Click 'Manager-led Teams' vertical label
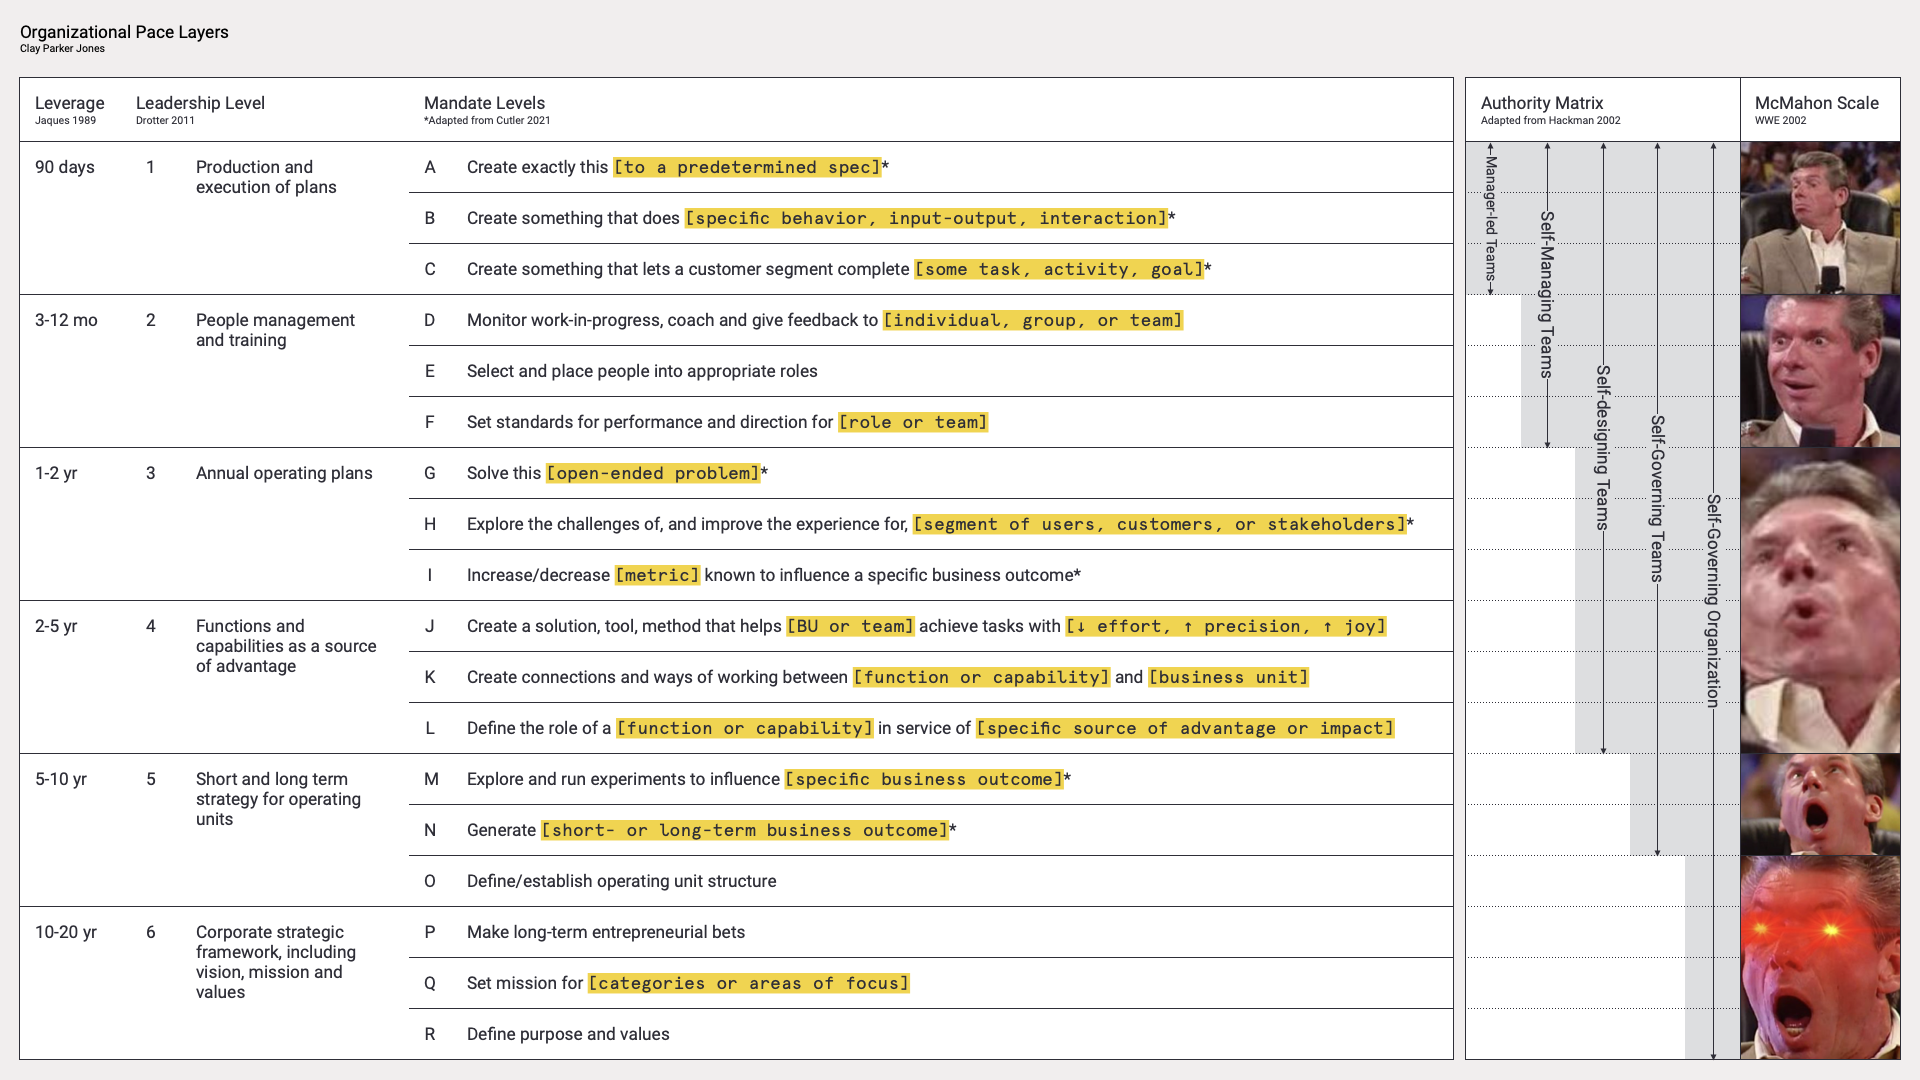Screen dimensions: 1920x1080 tap(1490, 218)
